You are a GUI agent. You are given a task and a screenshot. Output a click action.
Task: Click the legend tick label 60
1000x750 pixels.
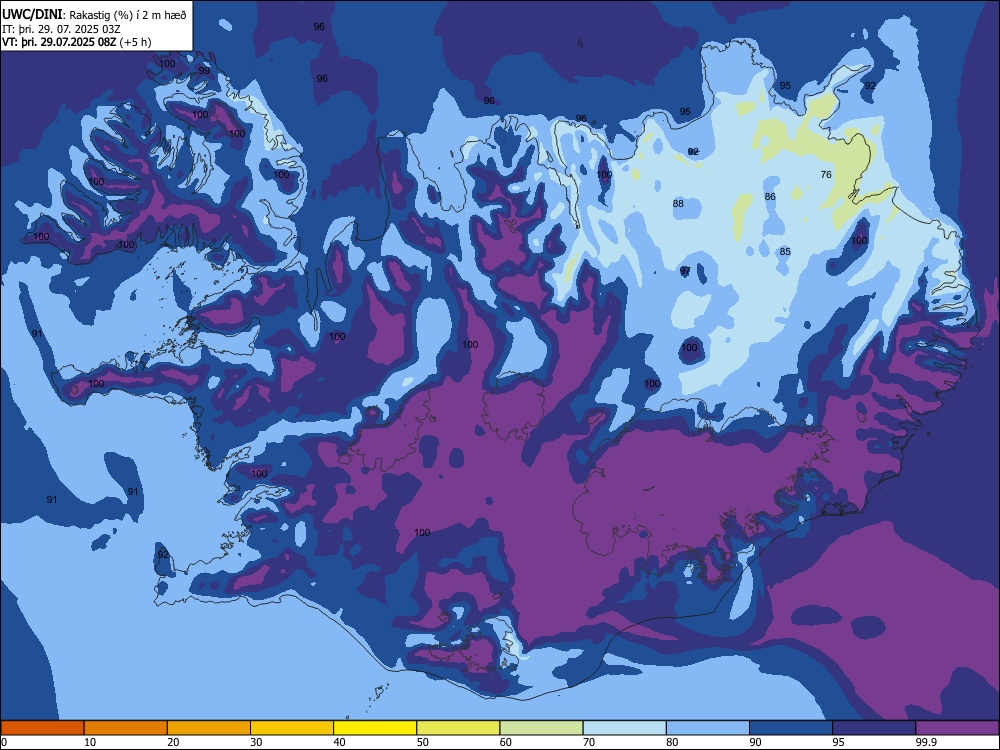tap(506, 742)
